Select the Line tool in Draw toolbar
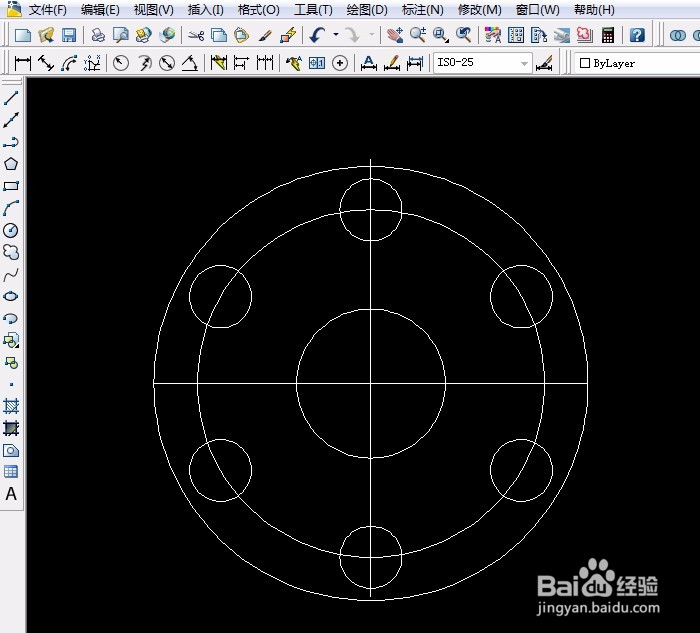The image size is (700, 633). click(11, 98)
